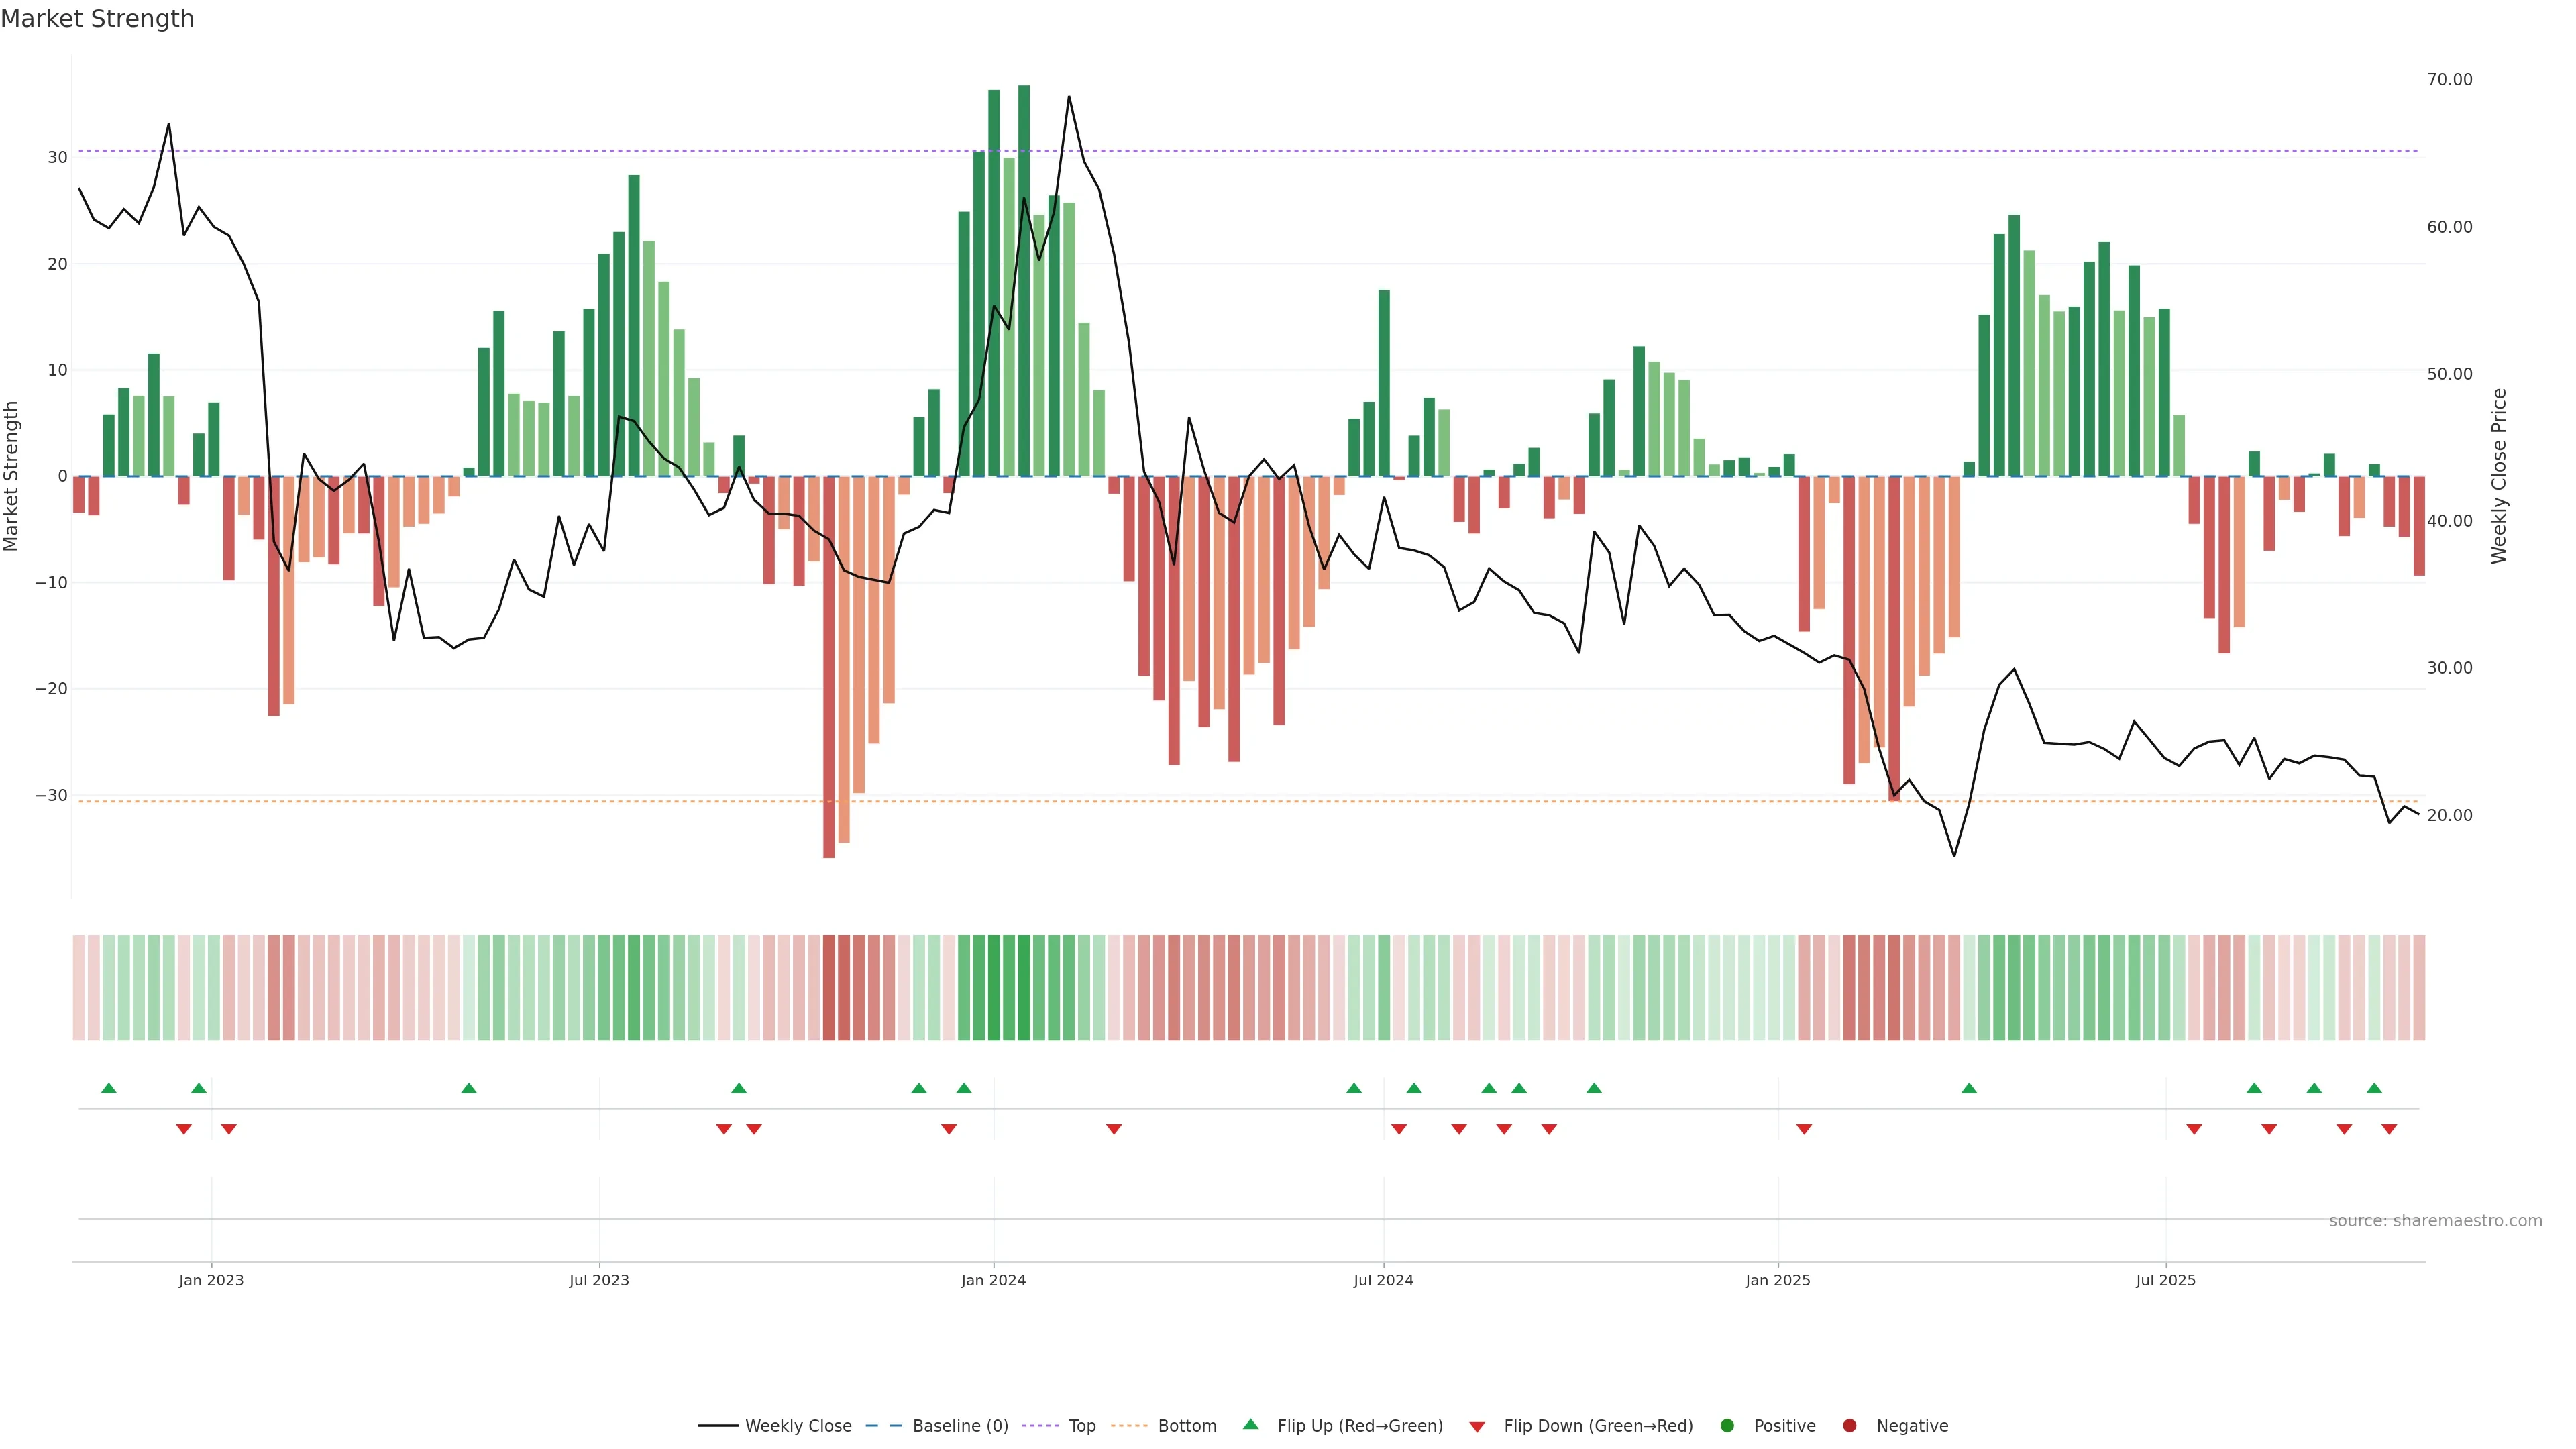This screenshot has height=1449, width=2576.
Task: Click green Flip Up triangle in legend
Action: (1250, 1424)
